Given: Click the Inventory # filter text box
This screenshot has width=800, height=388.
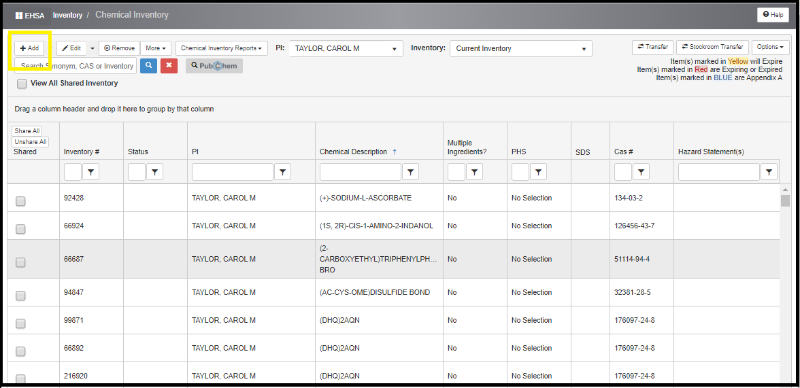Looking at the screenshot, I should (x=73, y=173).
